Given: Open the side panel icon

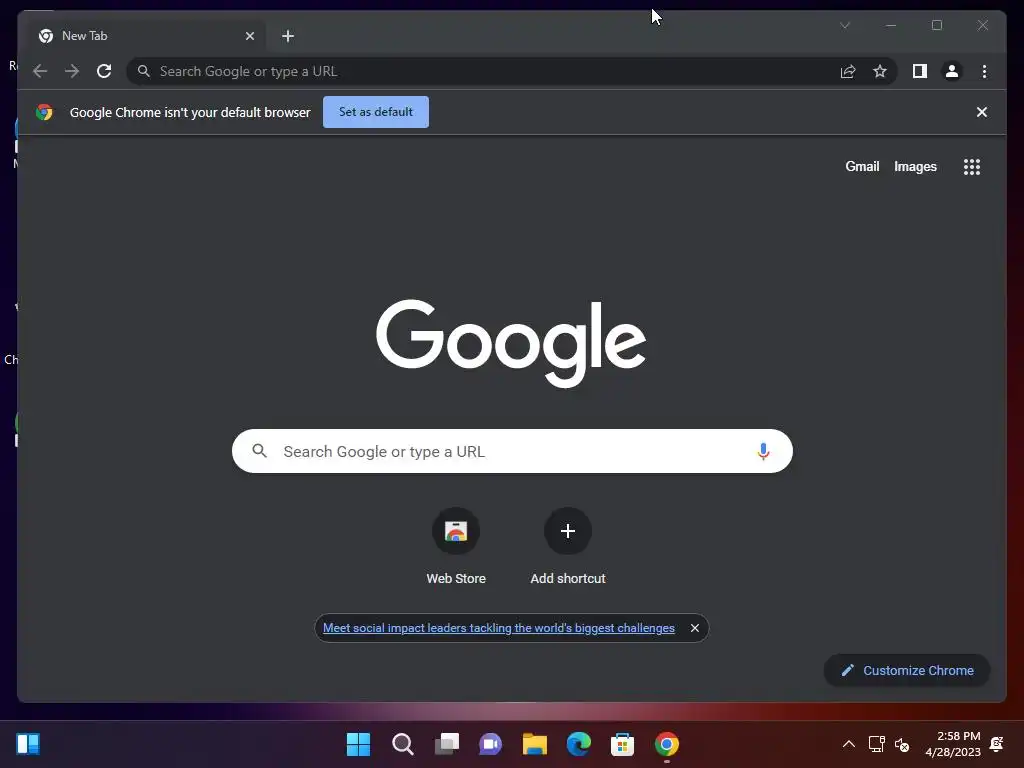Looking at the screenshot, I should point(920,71).
